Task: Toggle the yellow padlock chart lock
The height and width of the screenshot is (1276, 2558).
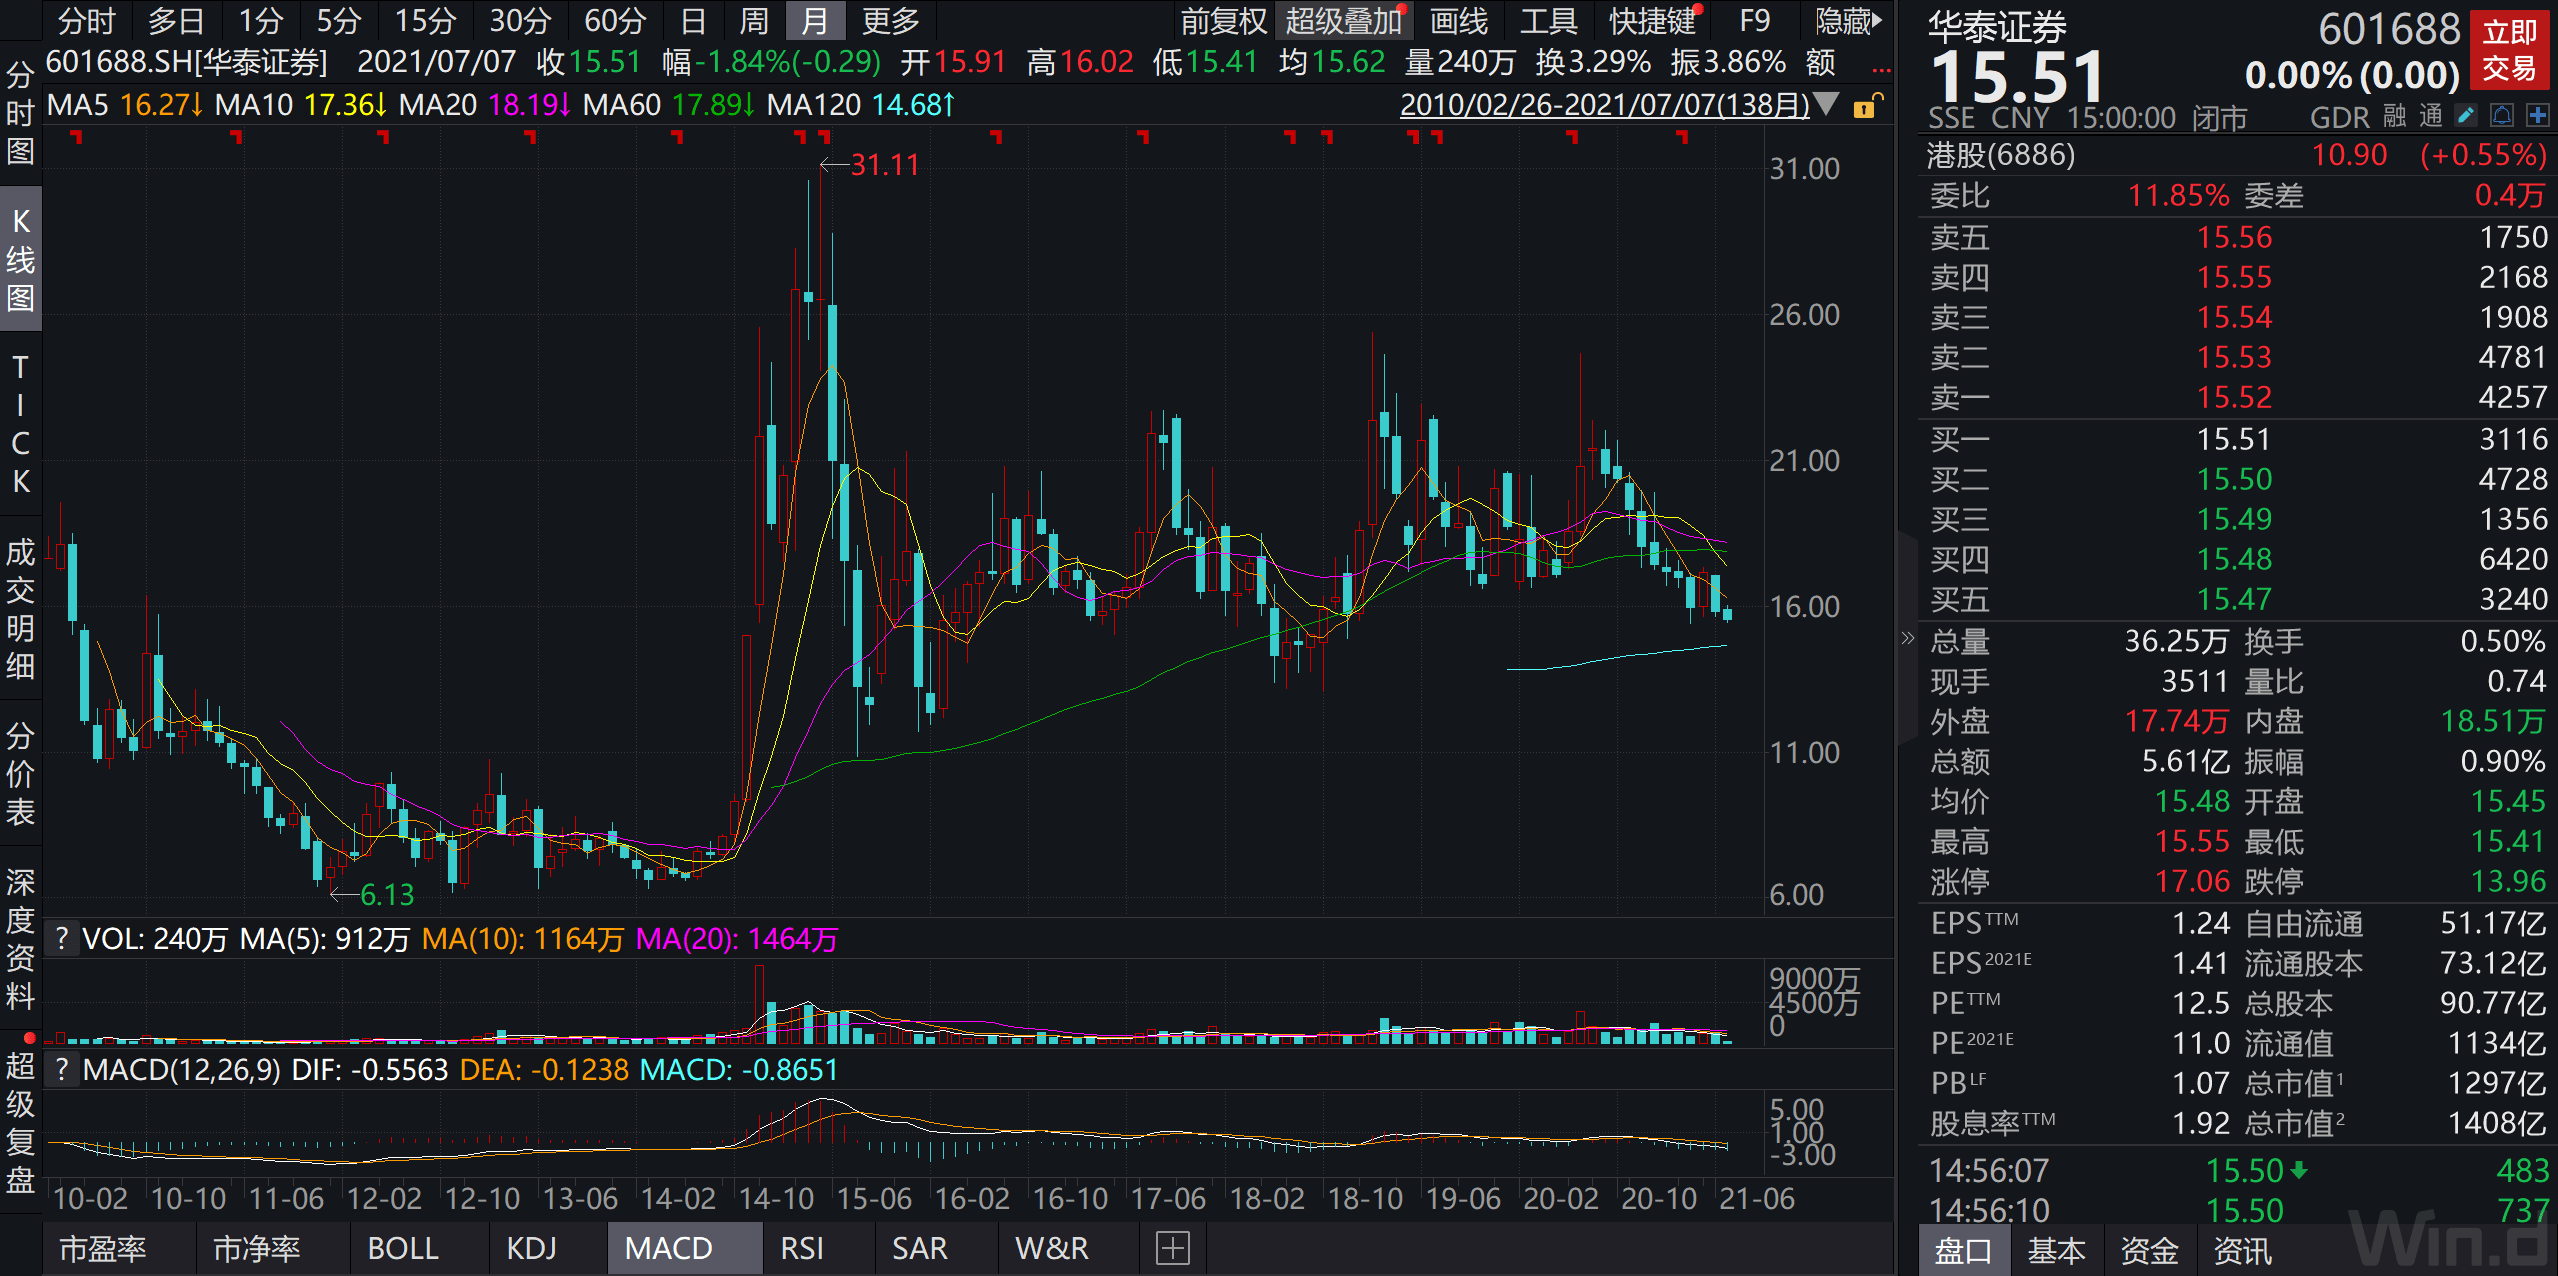Action: pos(1866,106)
